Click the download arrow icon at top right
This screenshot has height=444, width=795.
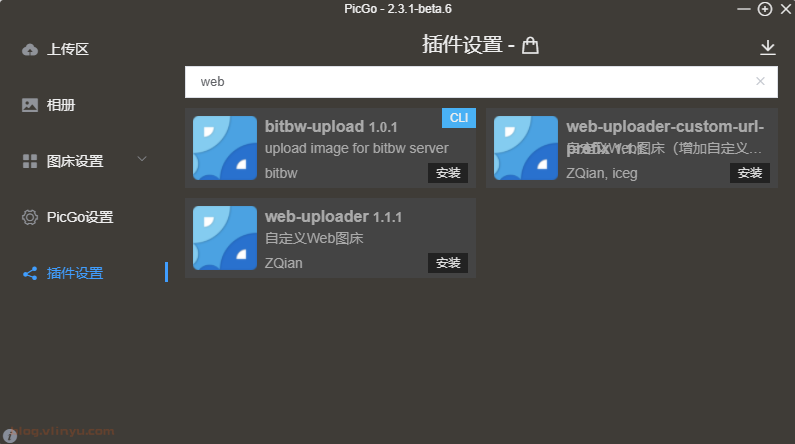768,47
